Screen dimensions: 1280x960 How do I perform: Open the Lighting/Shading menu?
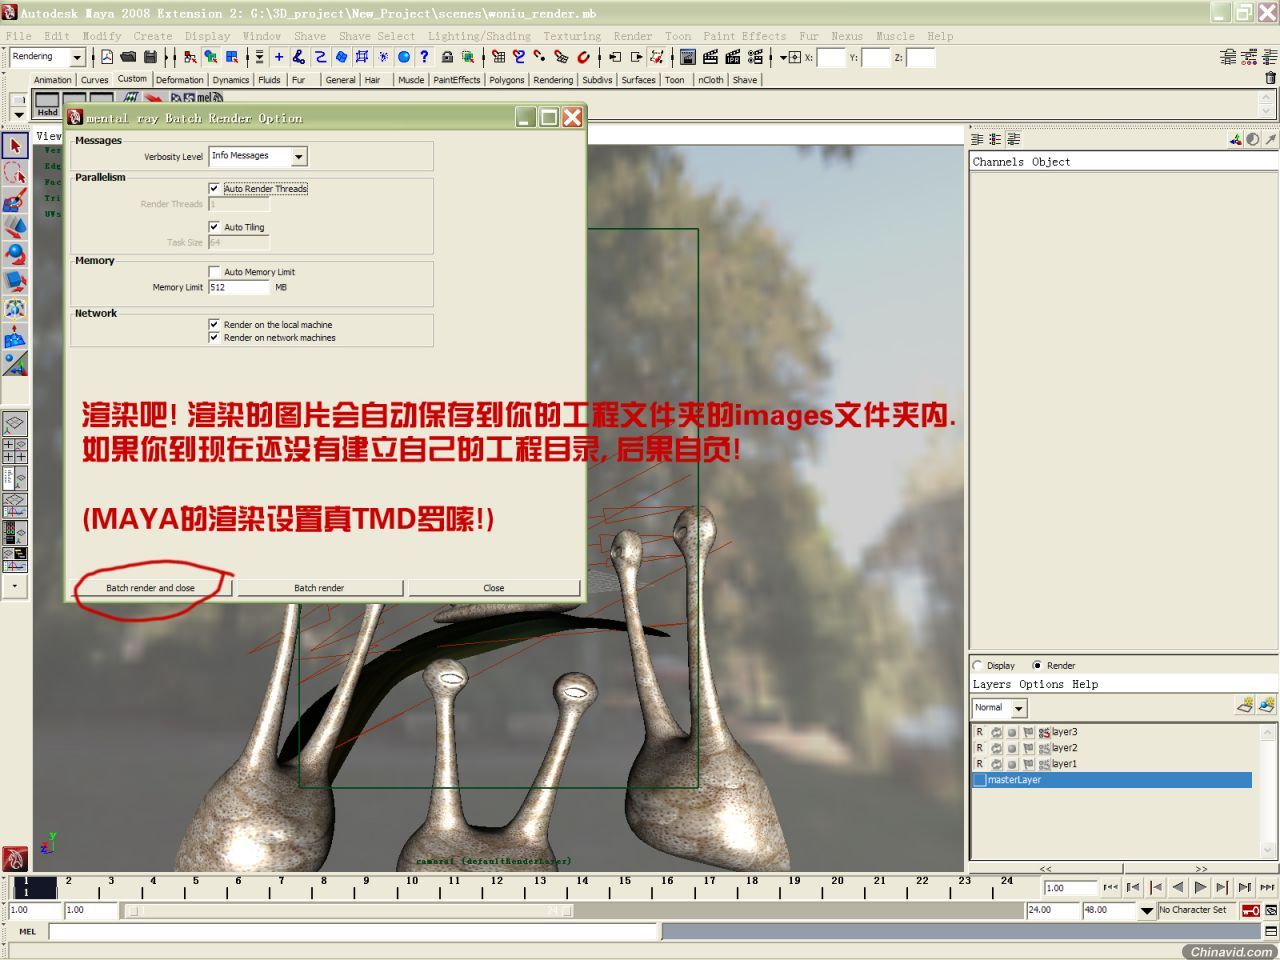tap(479, 36)
